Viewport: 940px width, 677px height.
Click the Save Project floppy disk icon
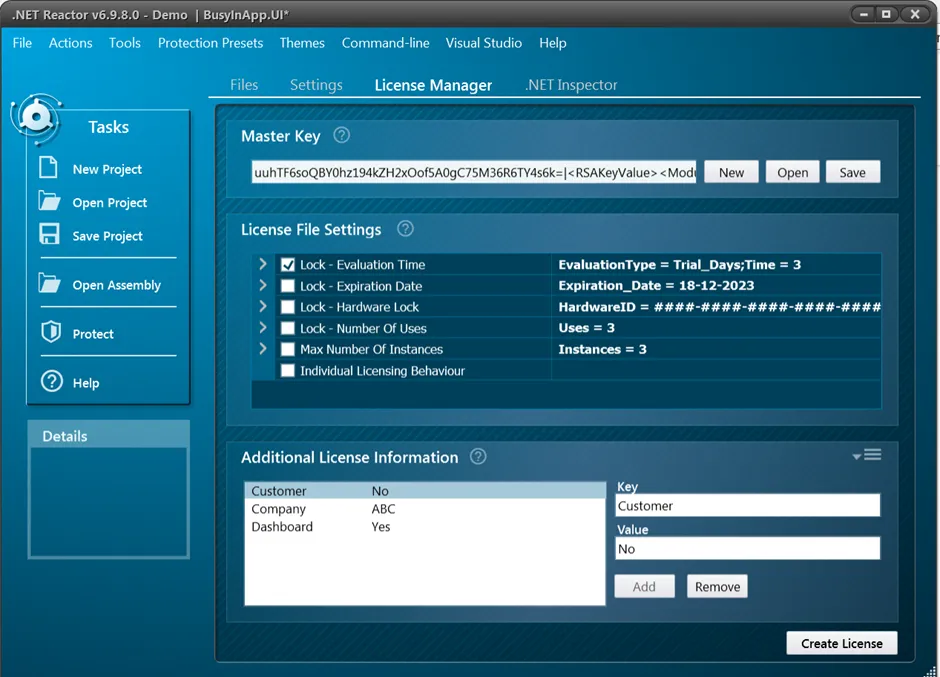tap(49, 234)
